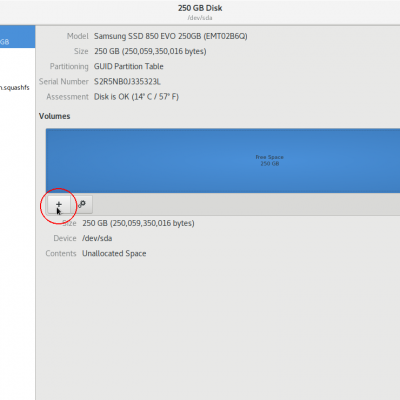Click the Serial Number field label
The image size is (400, 400).
(64, 82)
